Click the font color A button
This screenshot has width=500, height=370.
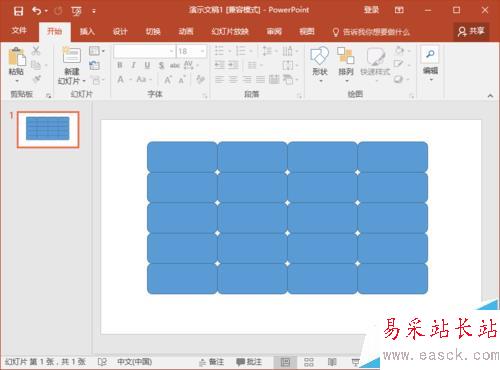coord(121,79)
